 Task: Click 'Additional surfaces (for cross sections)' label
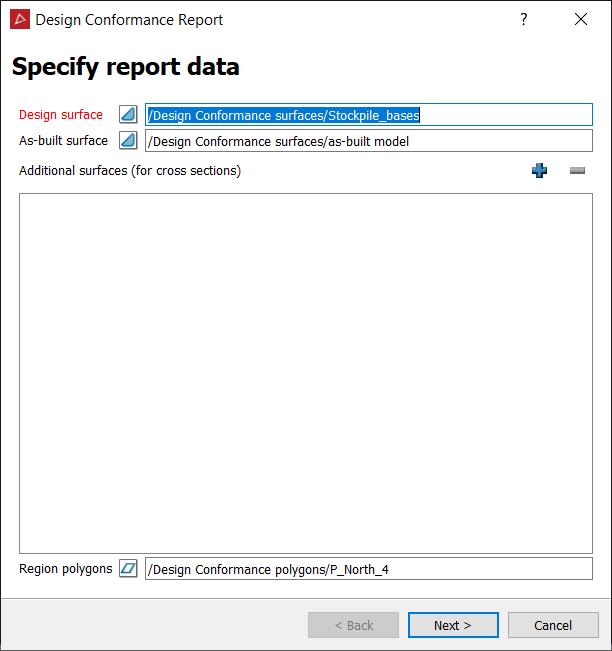pyautogui.click(x=130, y=171)
